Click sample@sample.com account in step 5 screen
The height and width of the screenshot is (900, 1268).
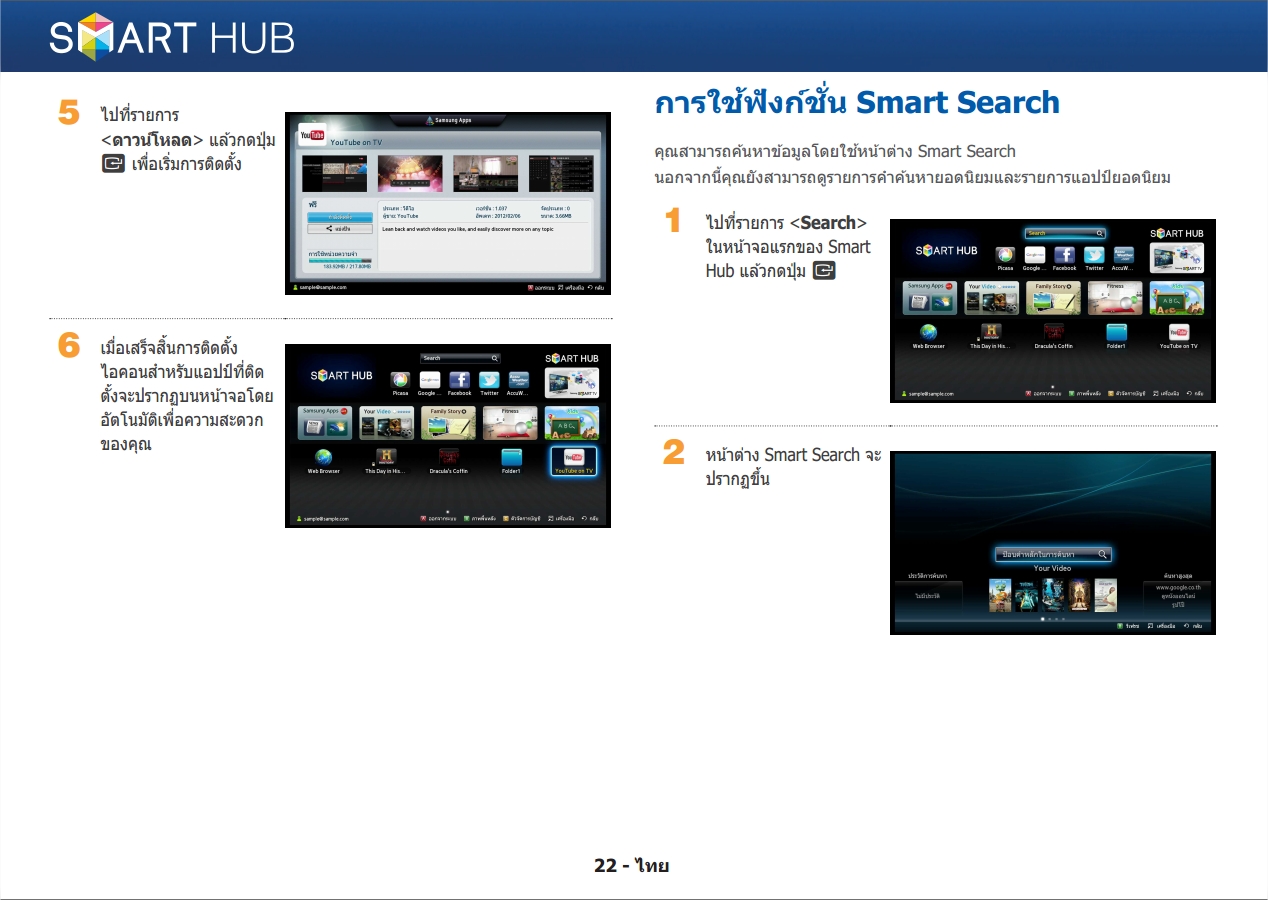click(x=321, y=287)
